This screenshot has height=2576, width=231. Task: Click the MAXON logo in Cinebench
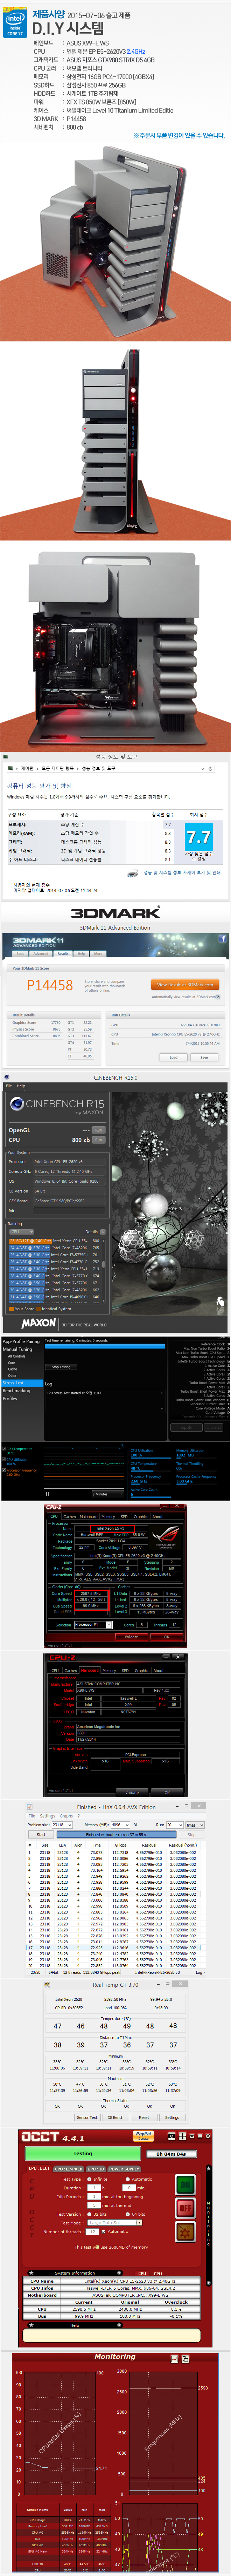point(39,1323)
